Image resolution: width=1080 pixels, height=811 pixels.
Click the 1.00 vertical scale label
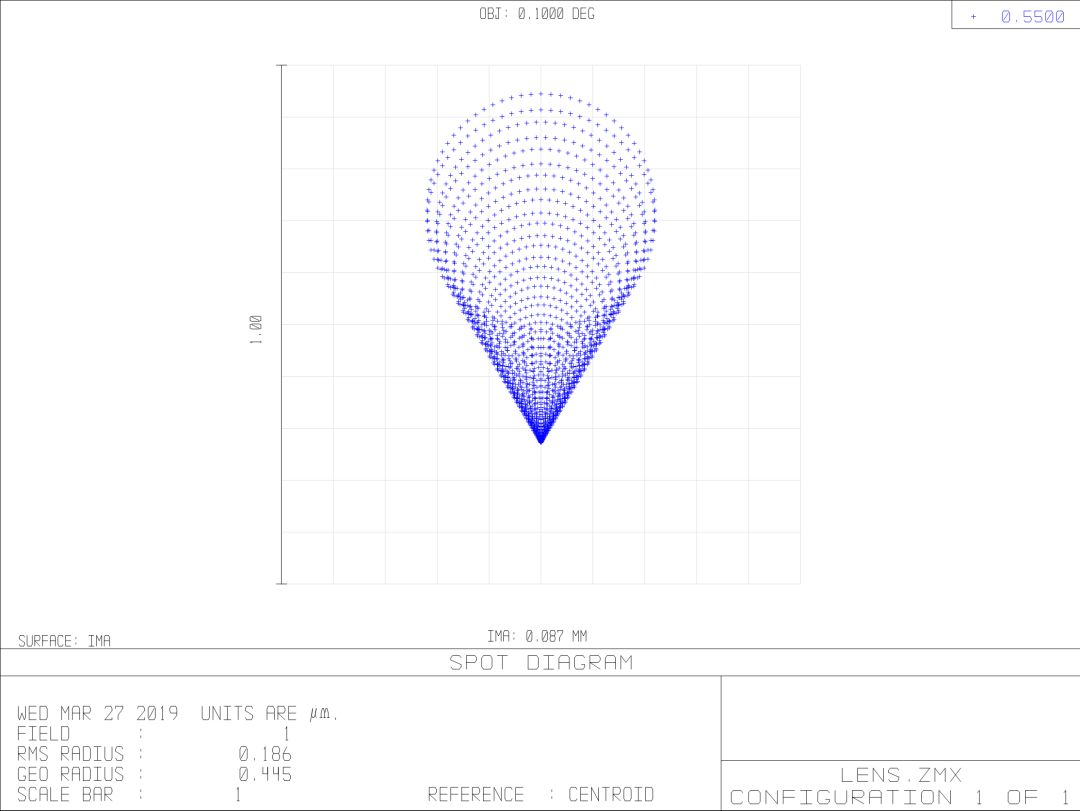pyautogui.click(x=256, y=329)
